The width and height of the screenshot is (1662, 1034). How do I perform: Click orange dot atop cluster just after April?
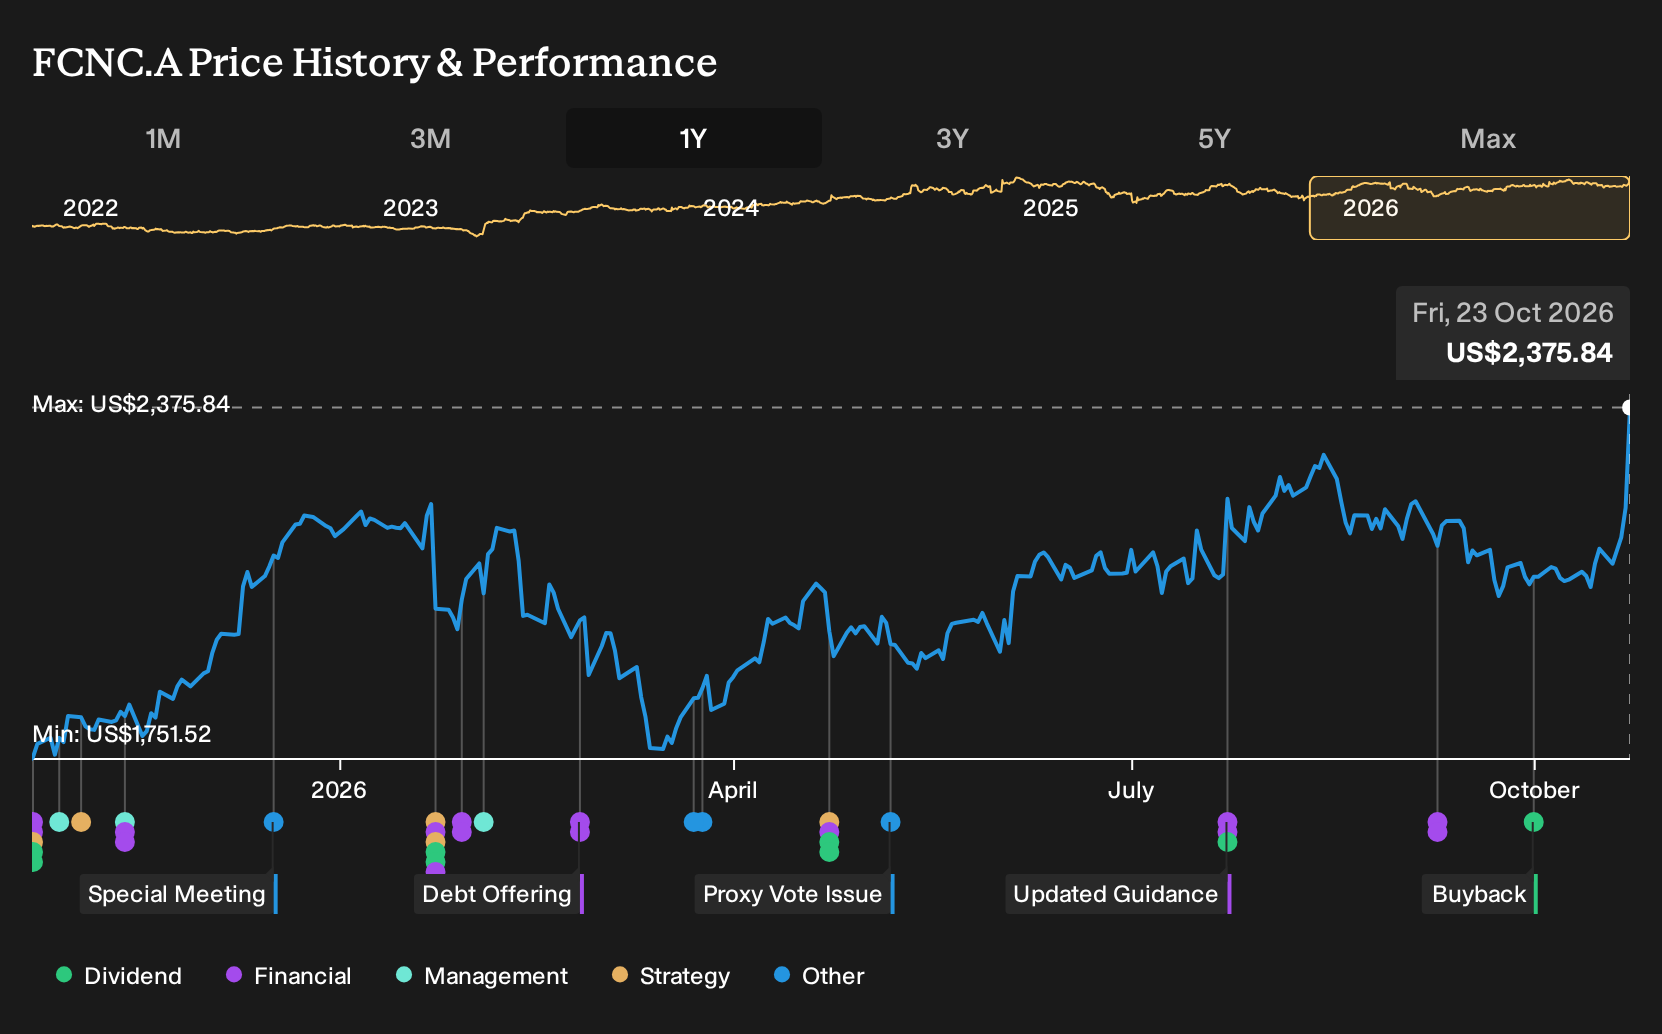[829, 822]
